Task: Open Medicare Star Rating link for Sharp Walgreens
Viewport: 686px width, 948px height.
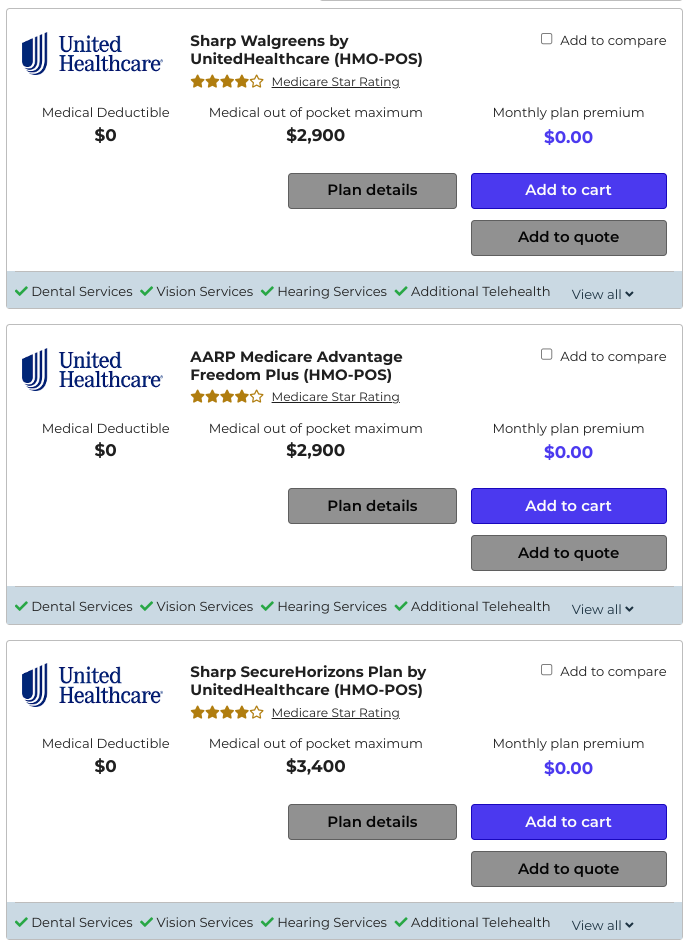Action: [x=335, y=82]
